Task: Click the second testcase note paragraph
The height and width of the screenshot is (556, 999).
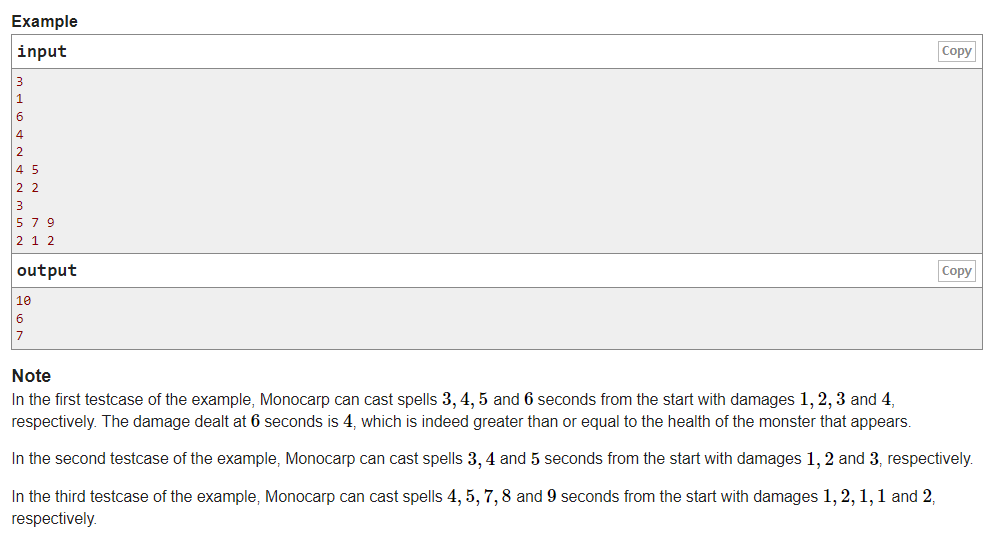Action: click(x=490, y=459)
